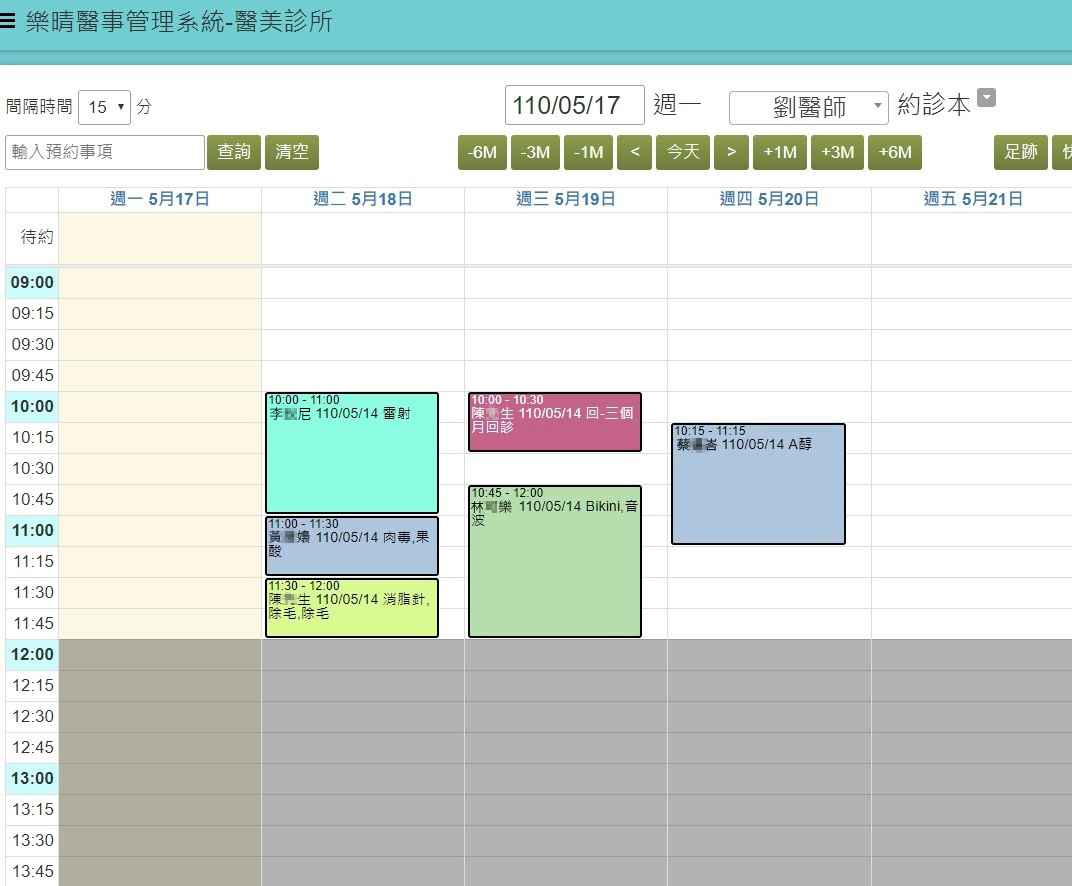Open the hamburger menu icon
The width and height of the screenshot is (1072, 886).
click(8, 22)
